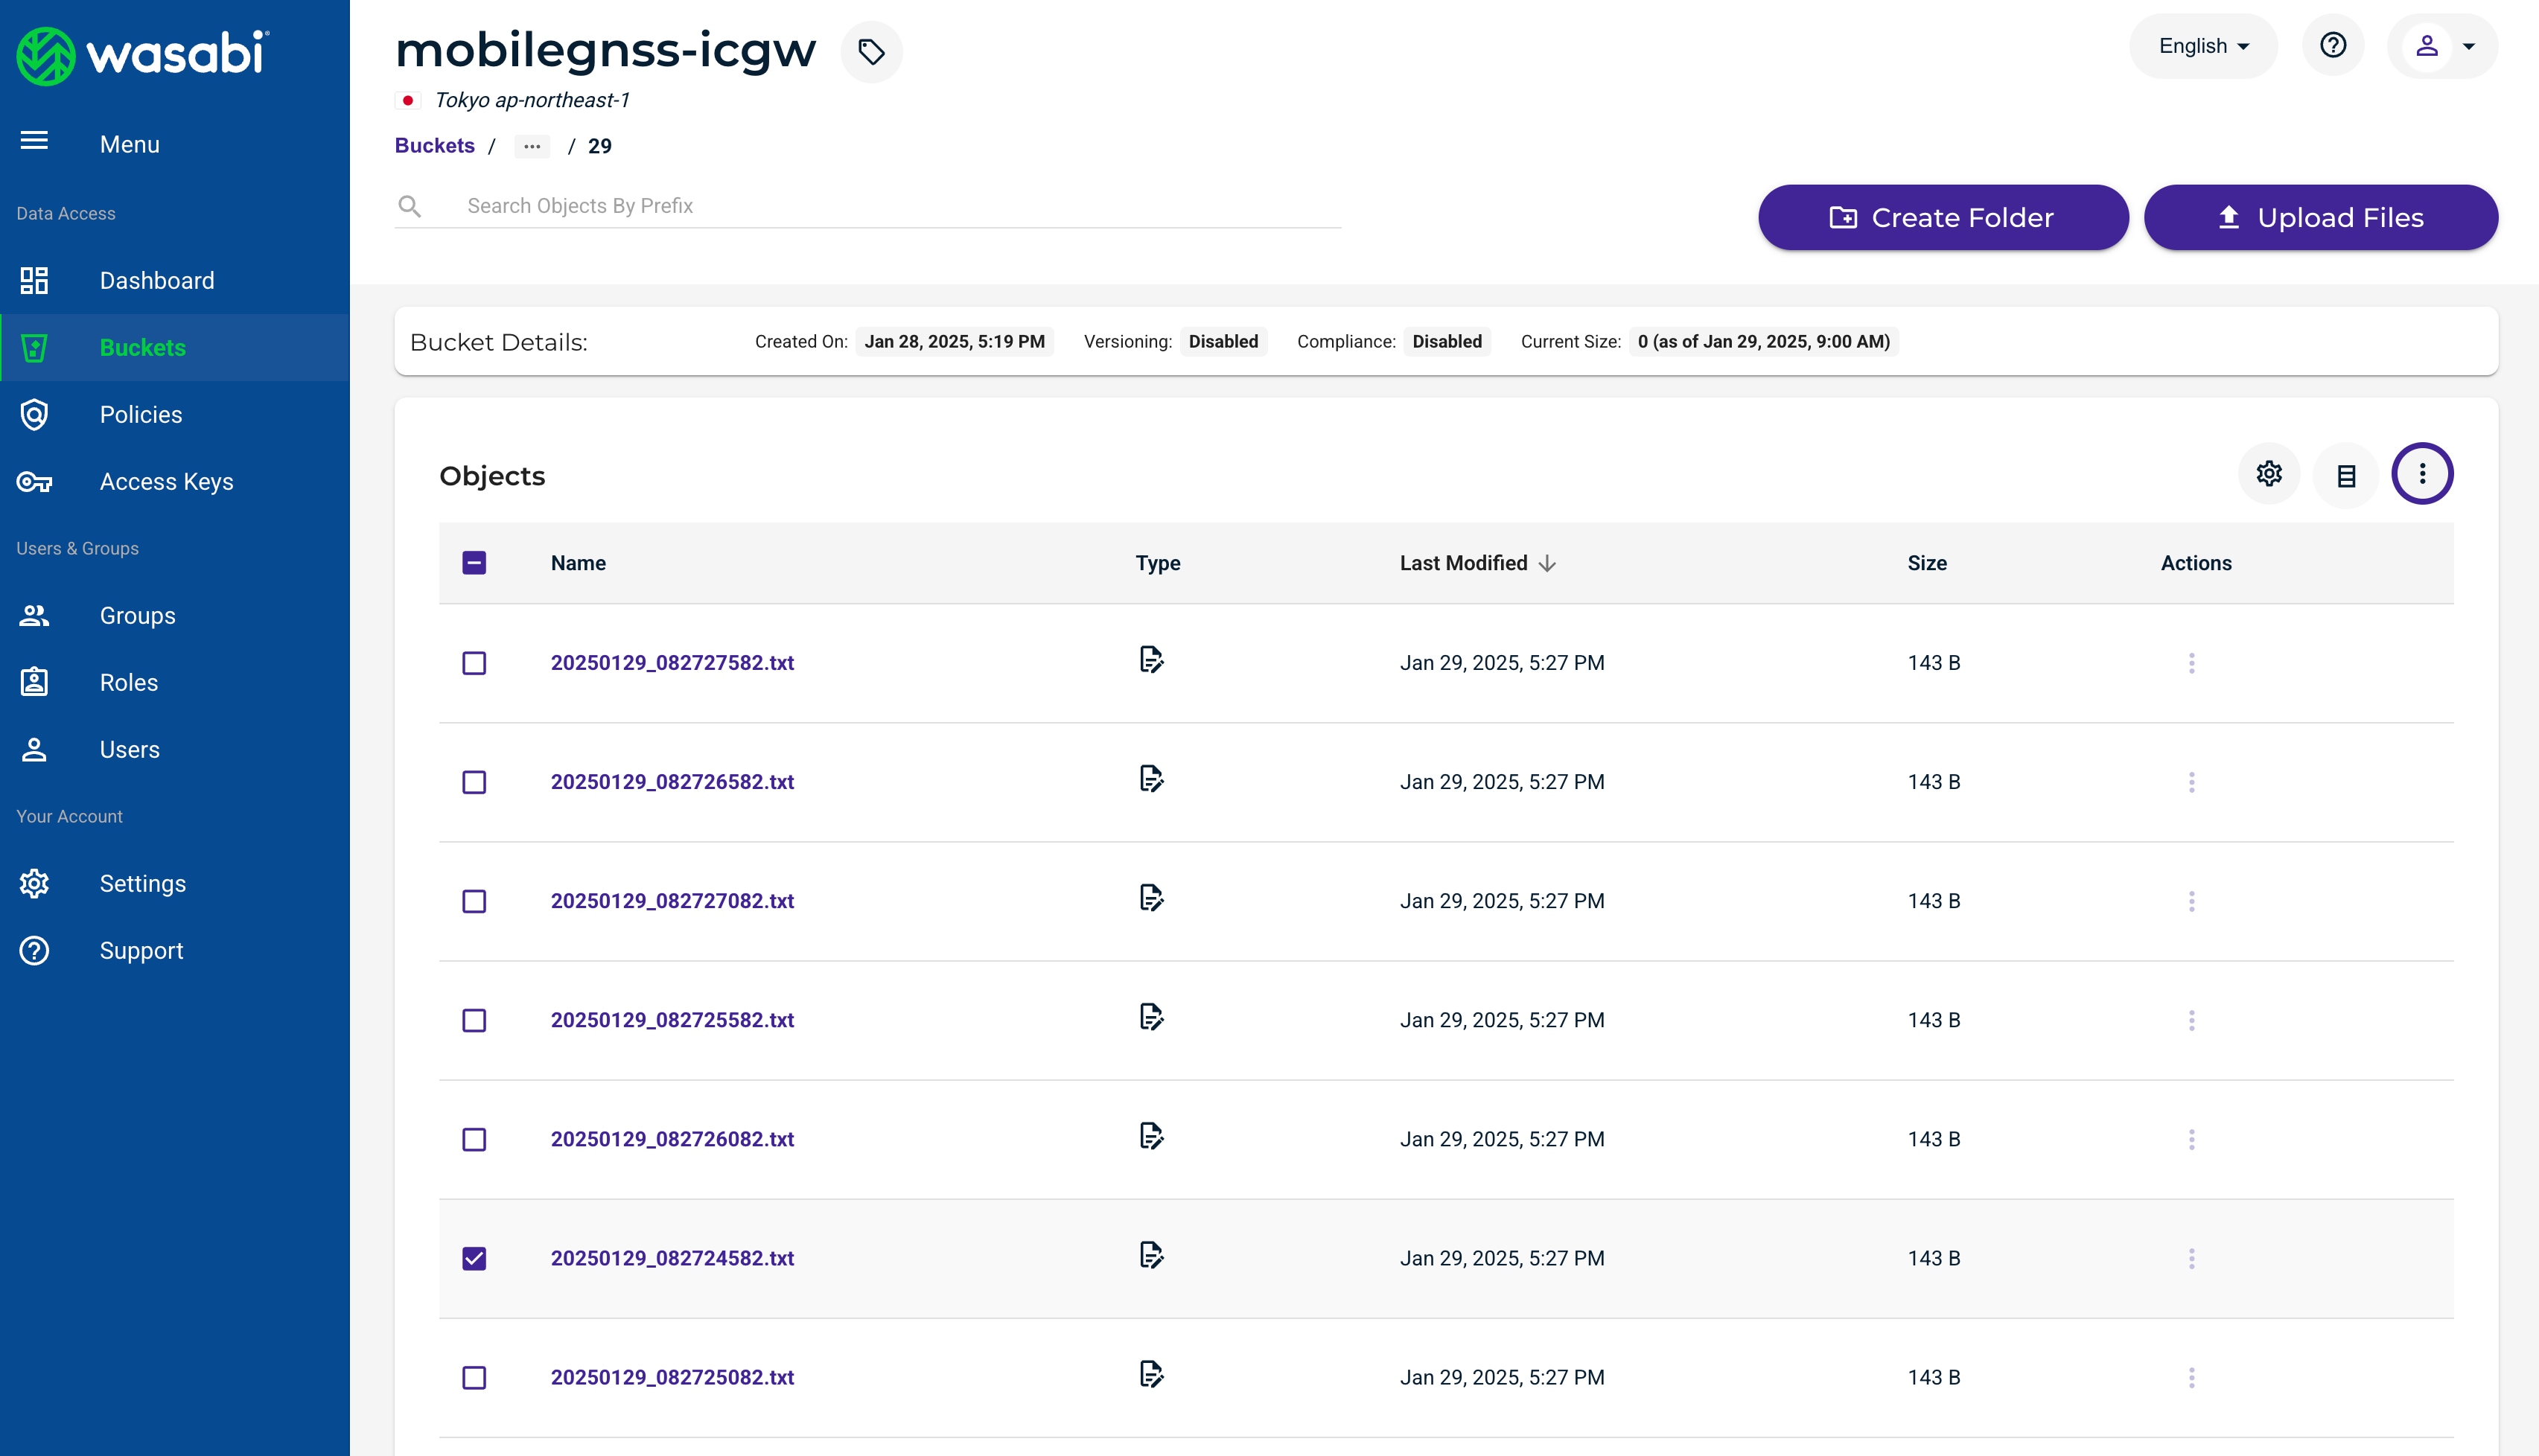Open file 20250129_082724582.txt link
Screen dimensions: 2539x1456
pyautogui.click(x=672, y=1258)
